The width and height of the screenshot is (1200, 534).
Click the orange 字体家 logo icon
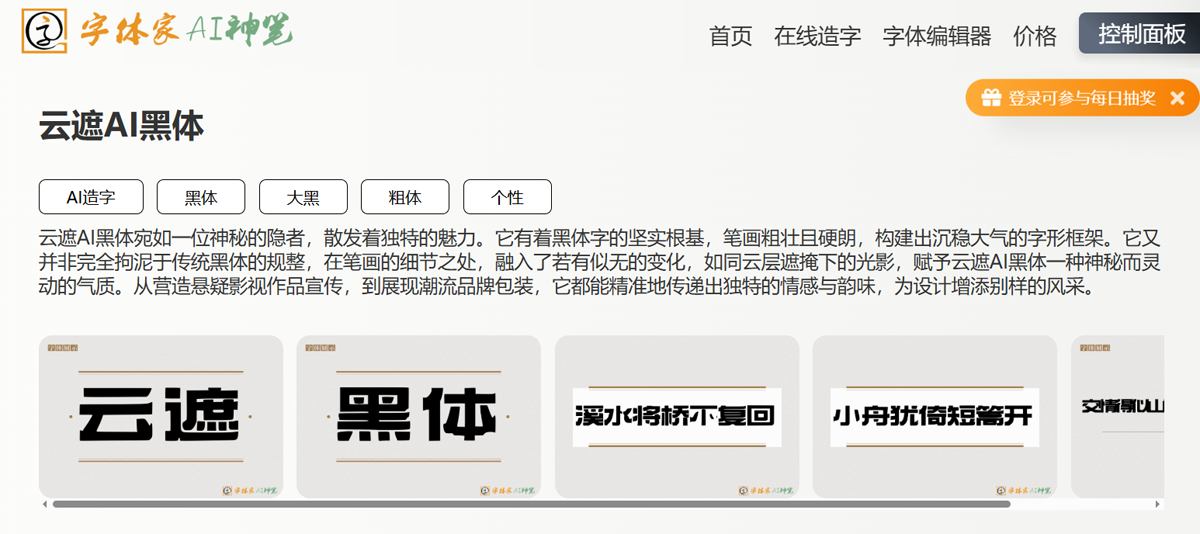[x=44, y=31]
